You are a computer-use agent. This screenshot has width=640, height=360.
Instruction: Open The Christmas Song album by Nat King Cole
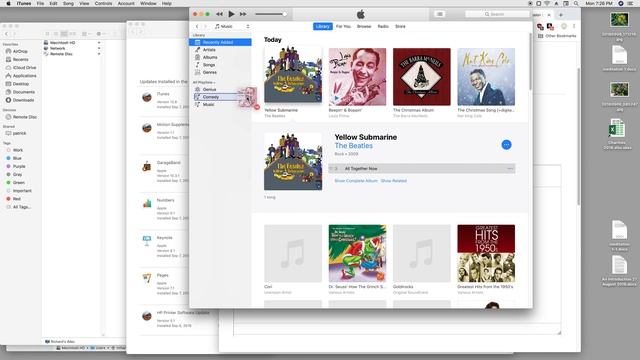[486, 77]
